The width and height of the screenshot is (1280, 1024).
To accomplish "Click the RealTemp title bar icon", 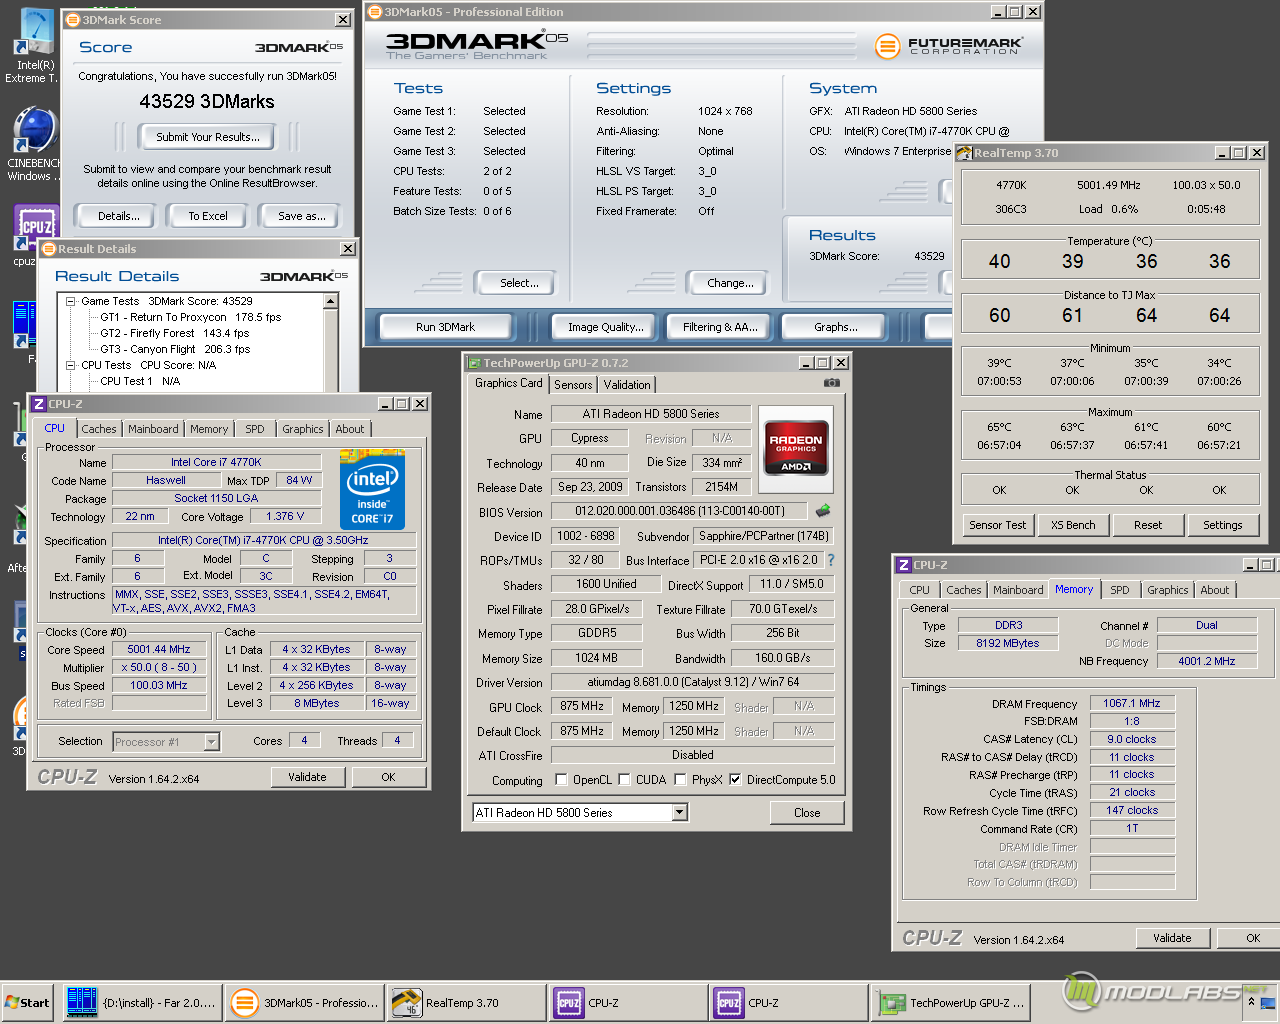I will 964,153.
